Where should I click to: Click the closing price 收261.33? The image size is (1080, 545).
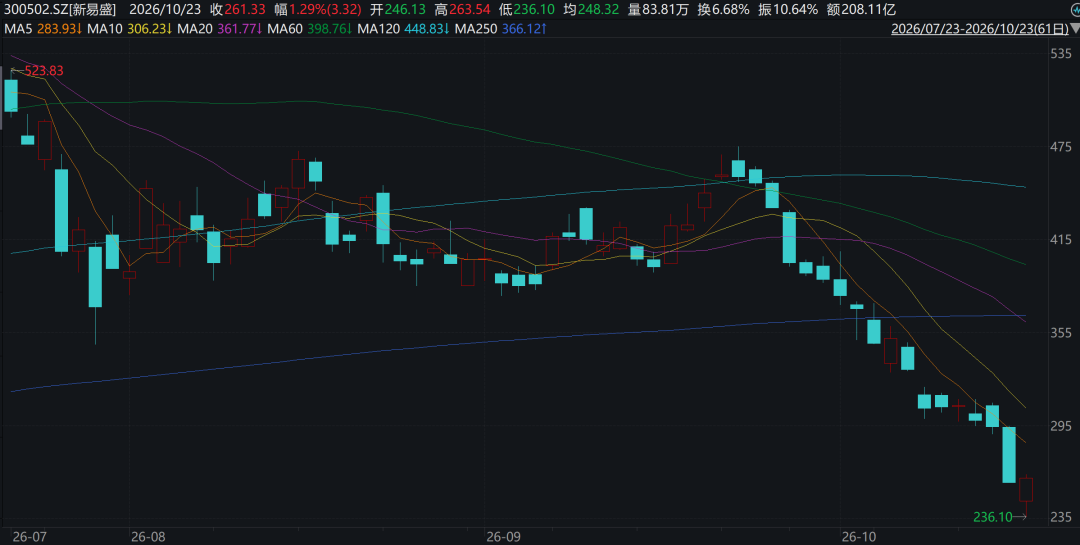coord(238,10)
